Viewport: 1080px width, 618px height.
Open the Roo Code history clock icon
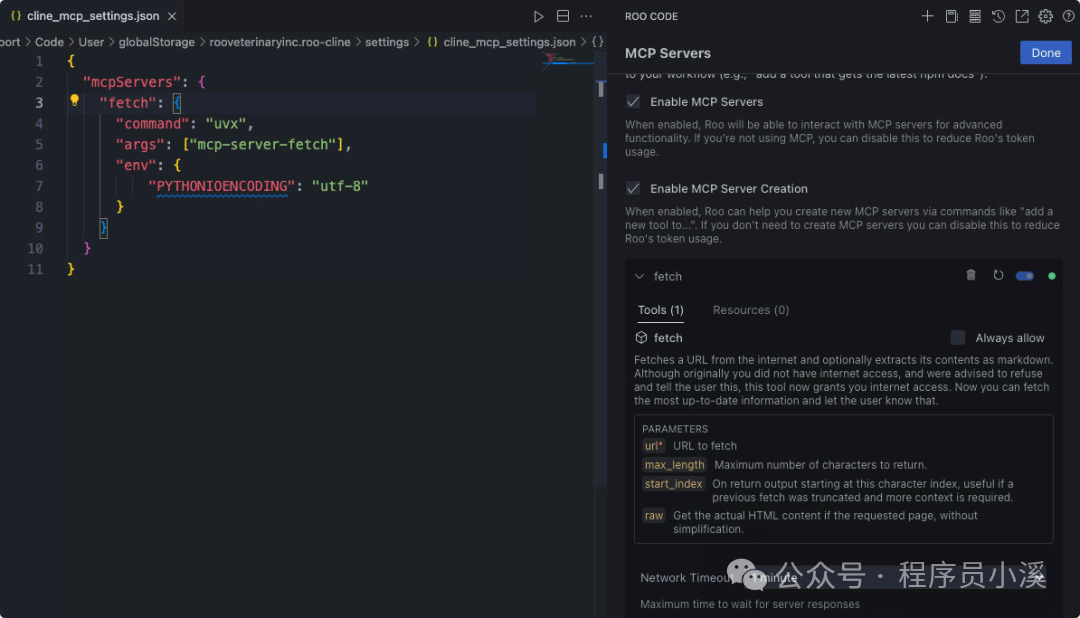pos(998,16)
